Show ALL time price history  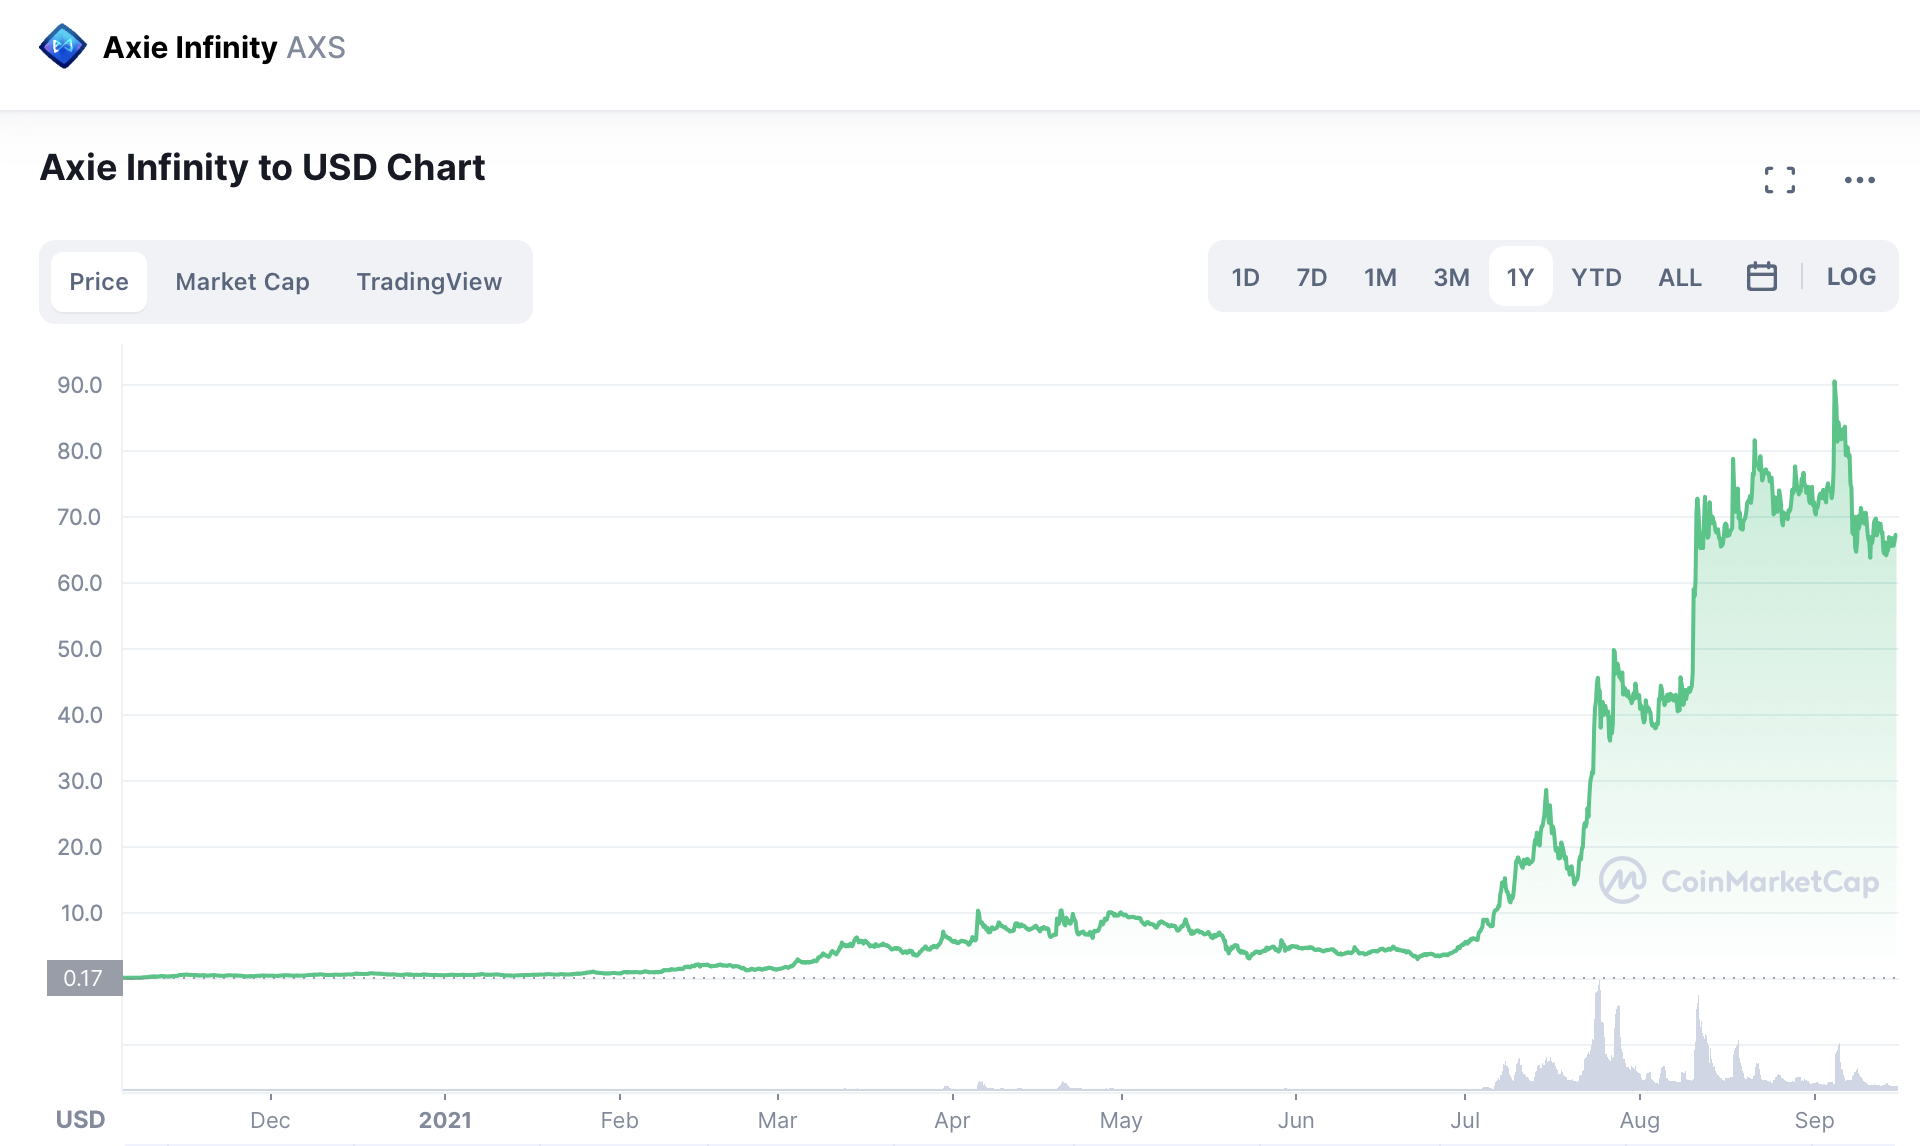(1679, 277)
